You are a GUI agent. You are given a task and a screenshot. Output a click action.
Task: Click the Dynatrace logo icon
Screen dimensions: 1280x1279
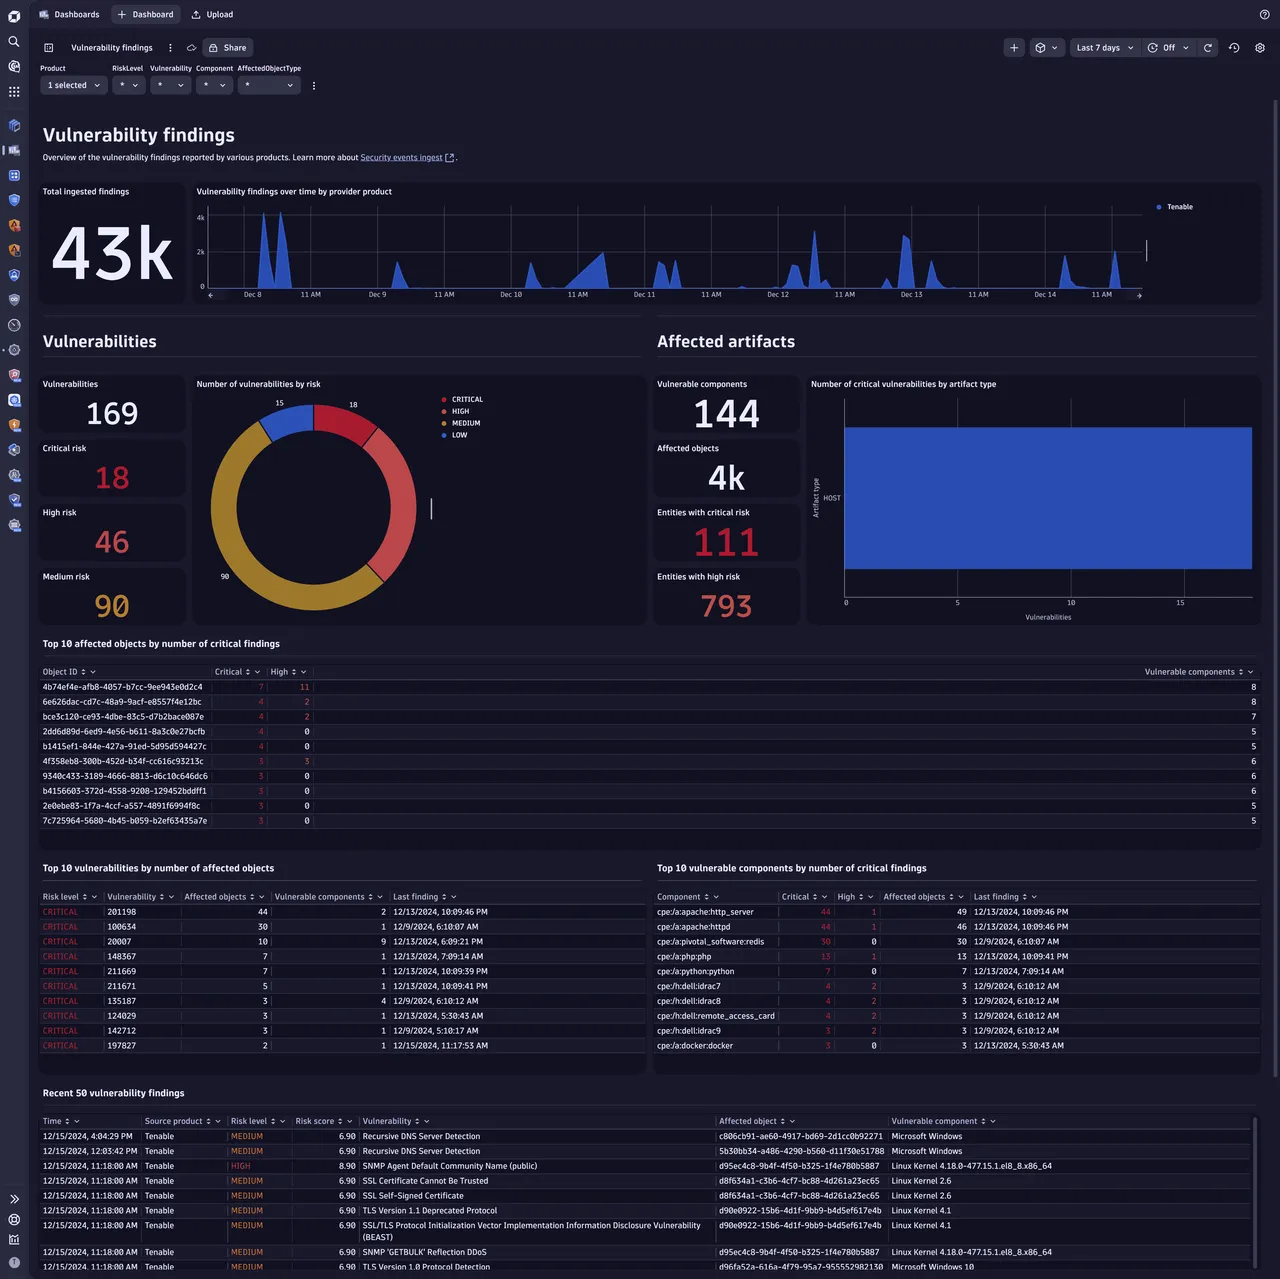click(x=14, y=16)
